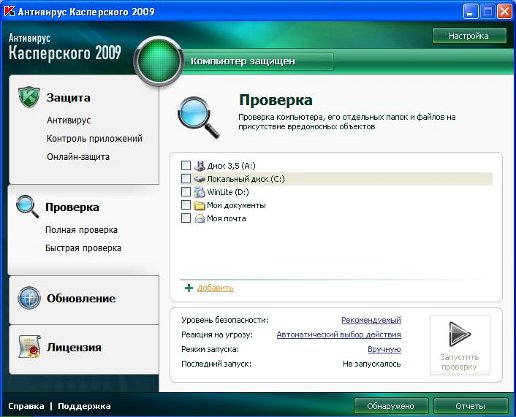Open the Поддержка link
The width and height of the screenshot is (516, 417).
click(84, 406)
